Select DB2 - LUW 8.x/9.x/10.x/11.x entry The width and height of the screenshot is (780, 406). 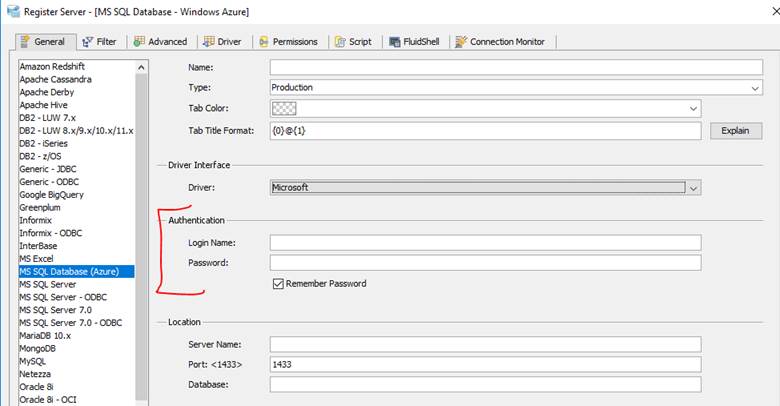[77, 131]
